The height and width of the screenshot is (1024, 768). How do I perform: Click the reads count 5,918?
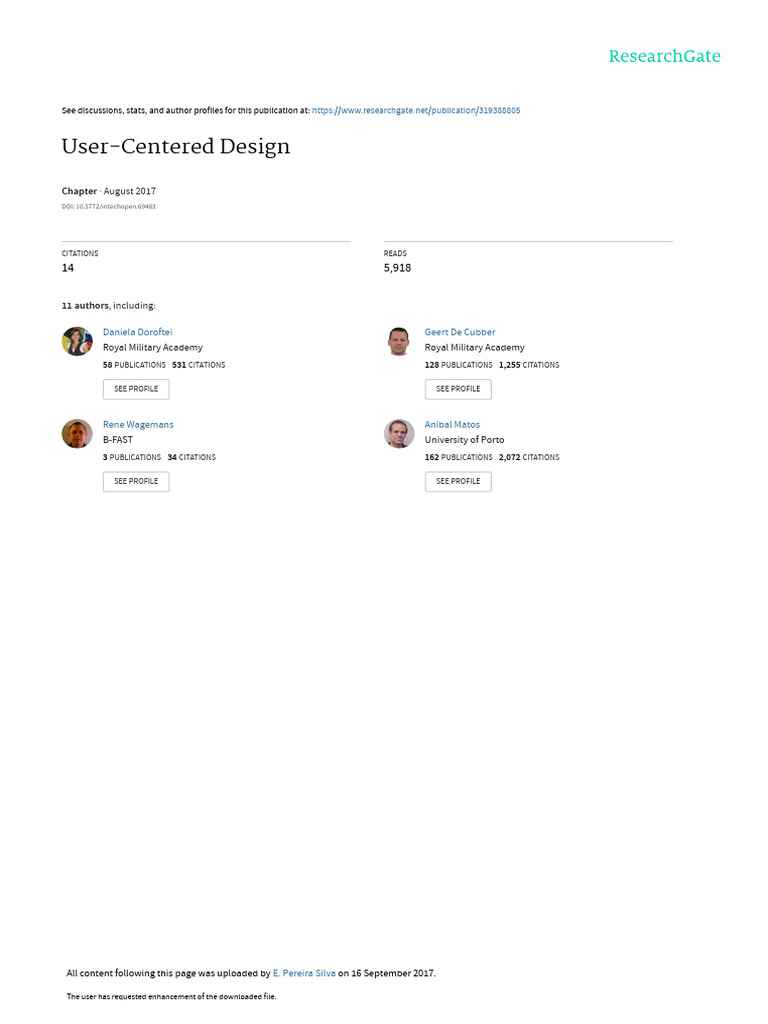(x=397, y=268)
